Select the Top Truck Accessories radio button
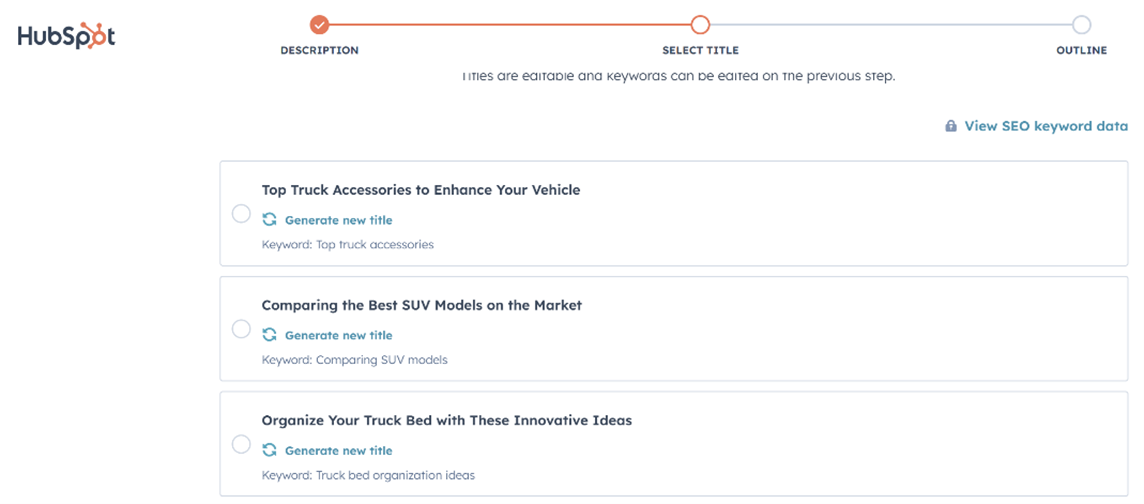This screenshot has width=1144, height=504. tap(241, 214)
